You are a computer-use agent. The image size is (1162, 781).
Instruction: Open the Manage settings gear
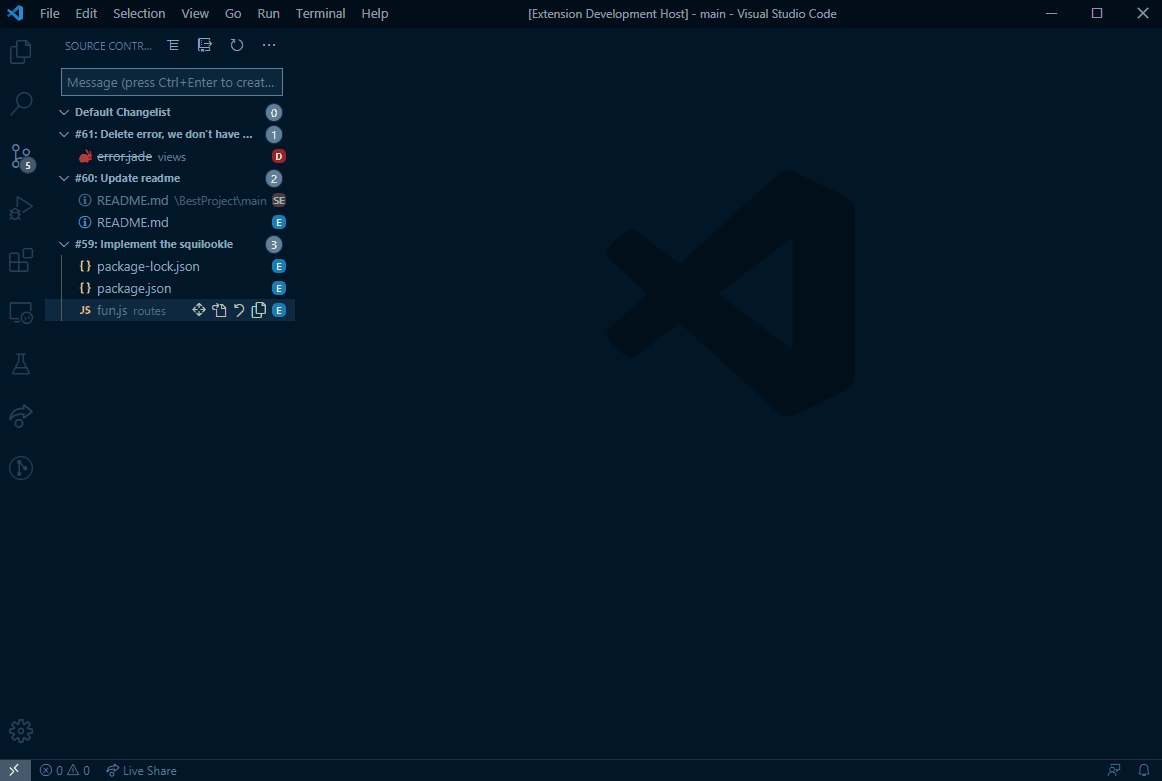tap(21, 731)
